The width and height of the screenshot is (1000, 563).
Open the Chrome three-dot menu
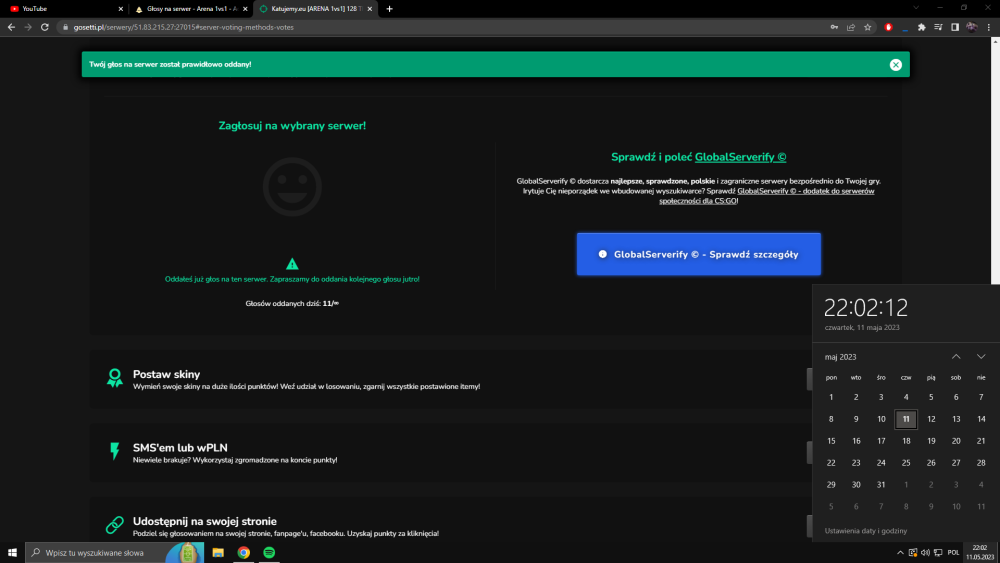(989, 27)
